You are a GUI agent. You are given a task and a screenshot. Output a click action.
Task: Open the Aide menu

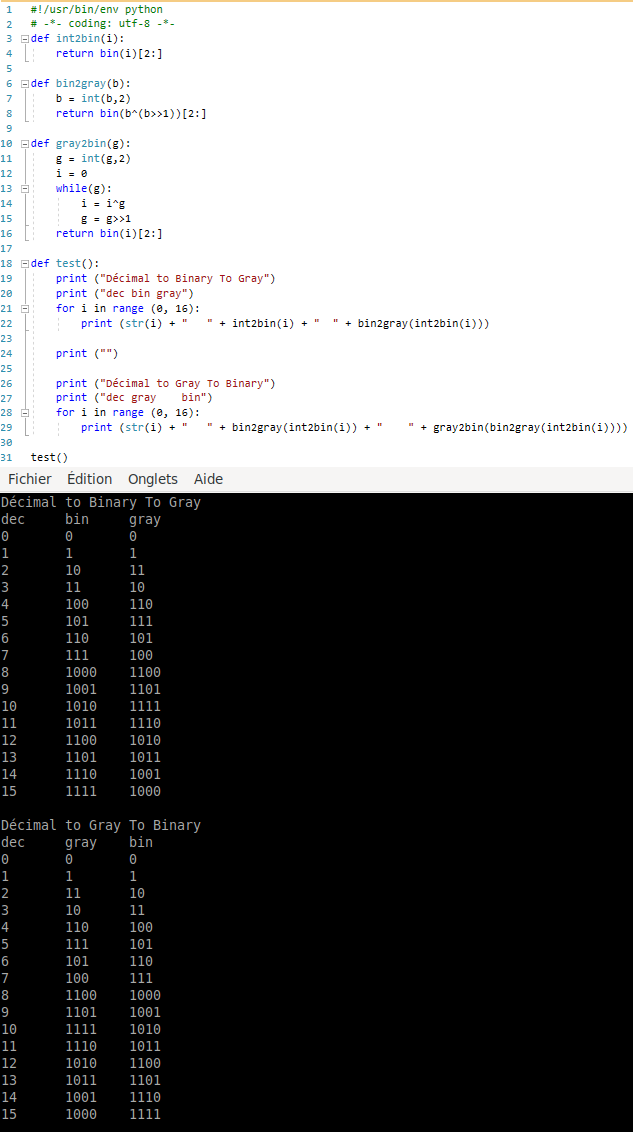208,479
